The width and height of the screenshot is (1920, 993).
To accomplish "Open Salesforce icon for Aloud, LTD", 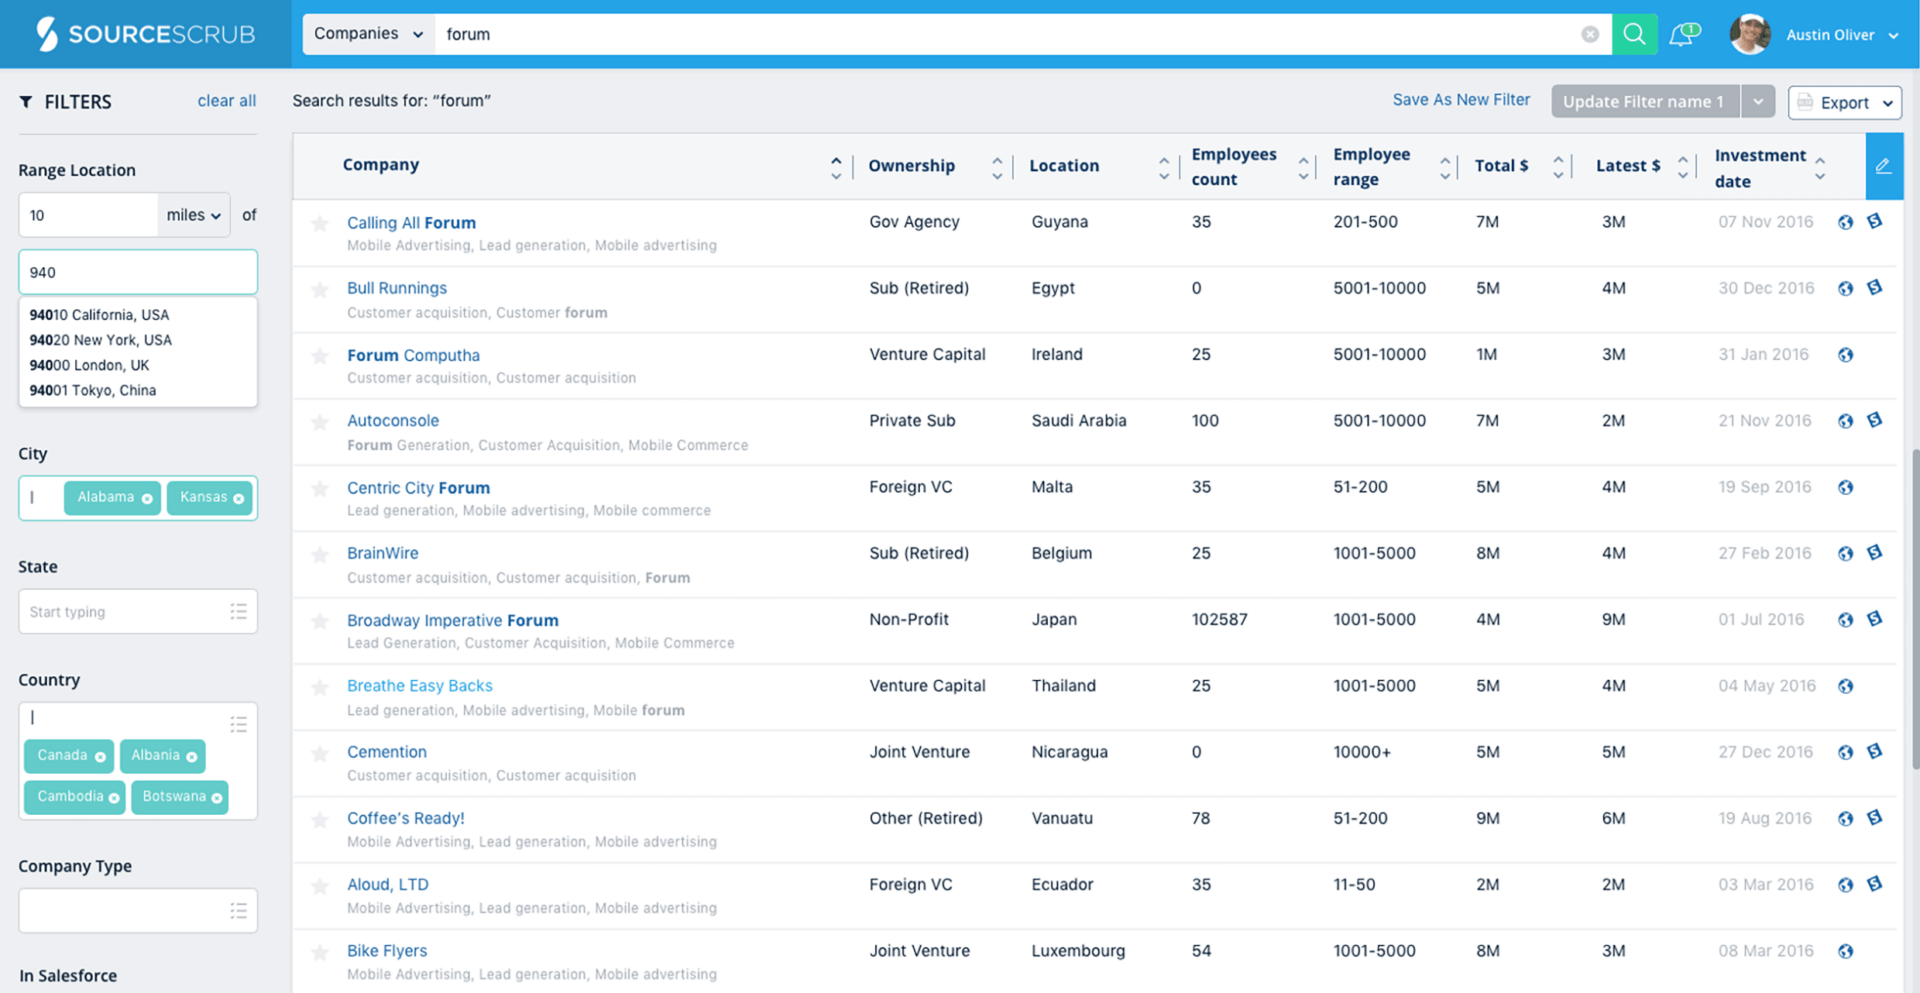I will [x=1875, y=884].
